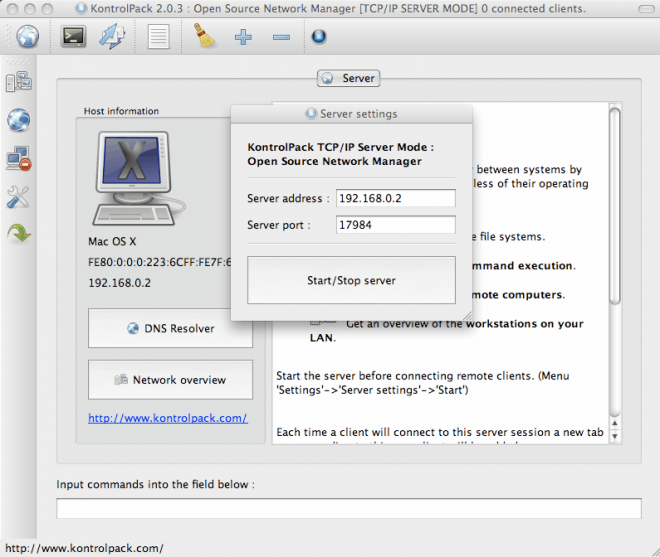The height and width of the screenshot is (557, 660).
Task: Click the DNS Resolver button
Action: point(171,328)
